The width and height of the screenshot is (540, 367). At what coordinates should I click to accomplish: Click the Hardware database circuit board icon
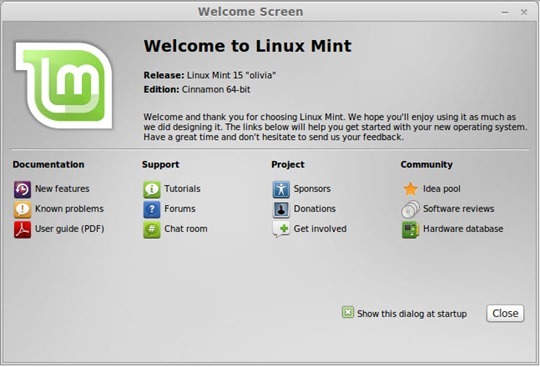[411, 229]
